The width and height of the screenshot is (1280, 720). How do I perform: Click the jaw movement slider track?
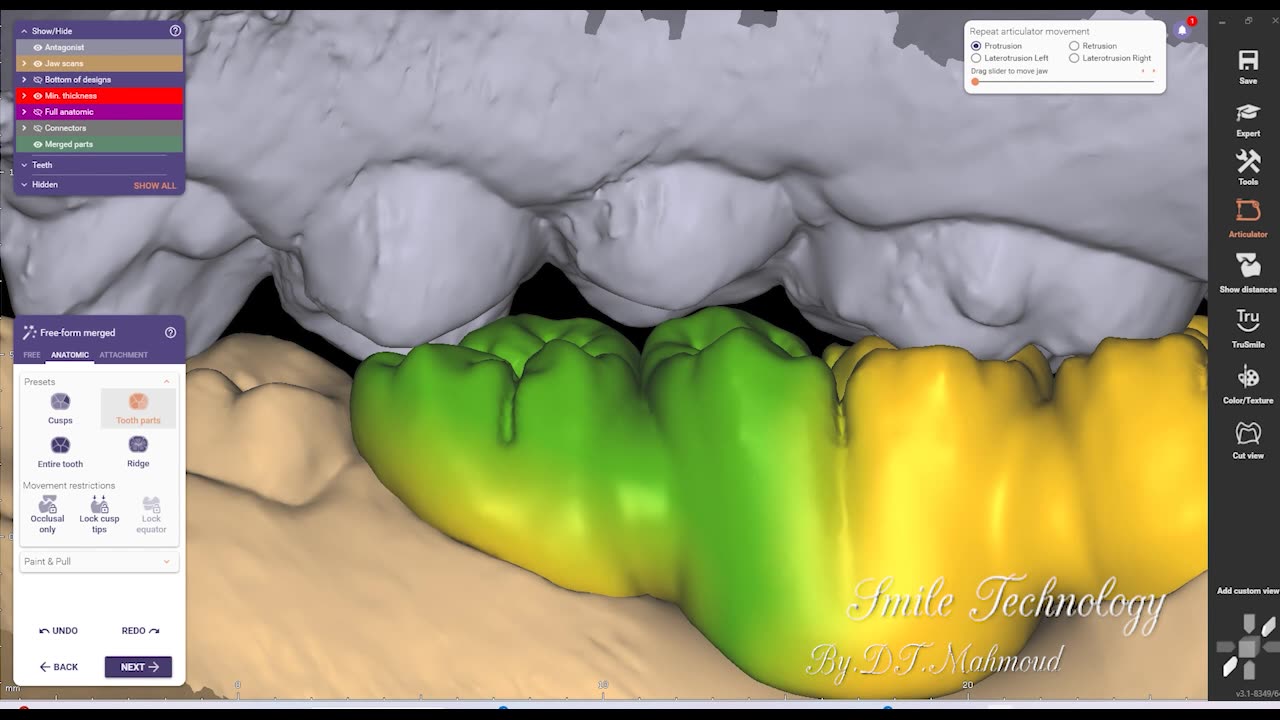point(1063,82)
